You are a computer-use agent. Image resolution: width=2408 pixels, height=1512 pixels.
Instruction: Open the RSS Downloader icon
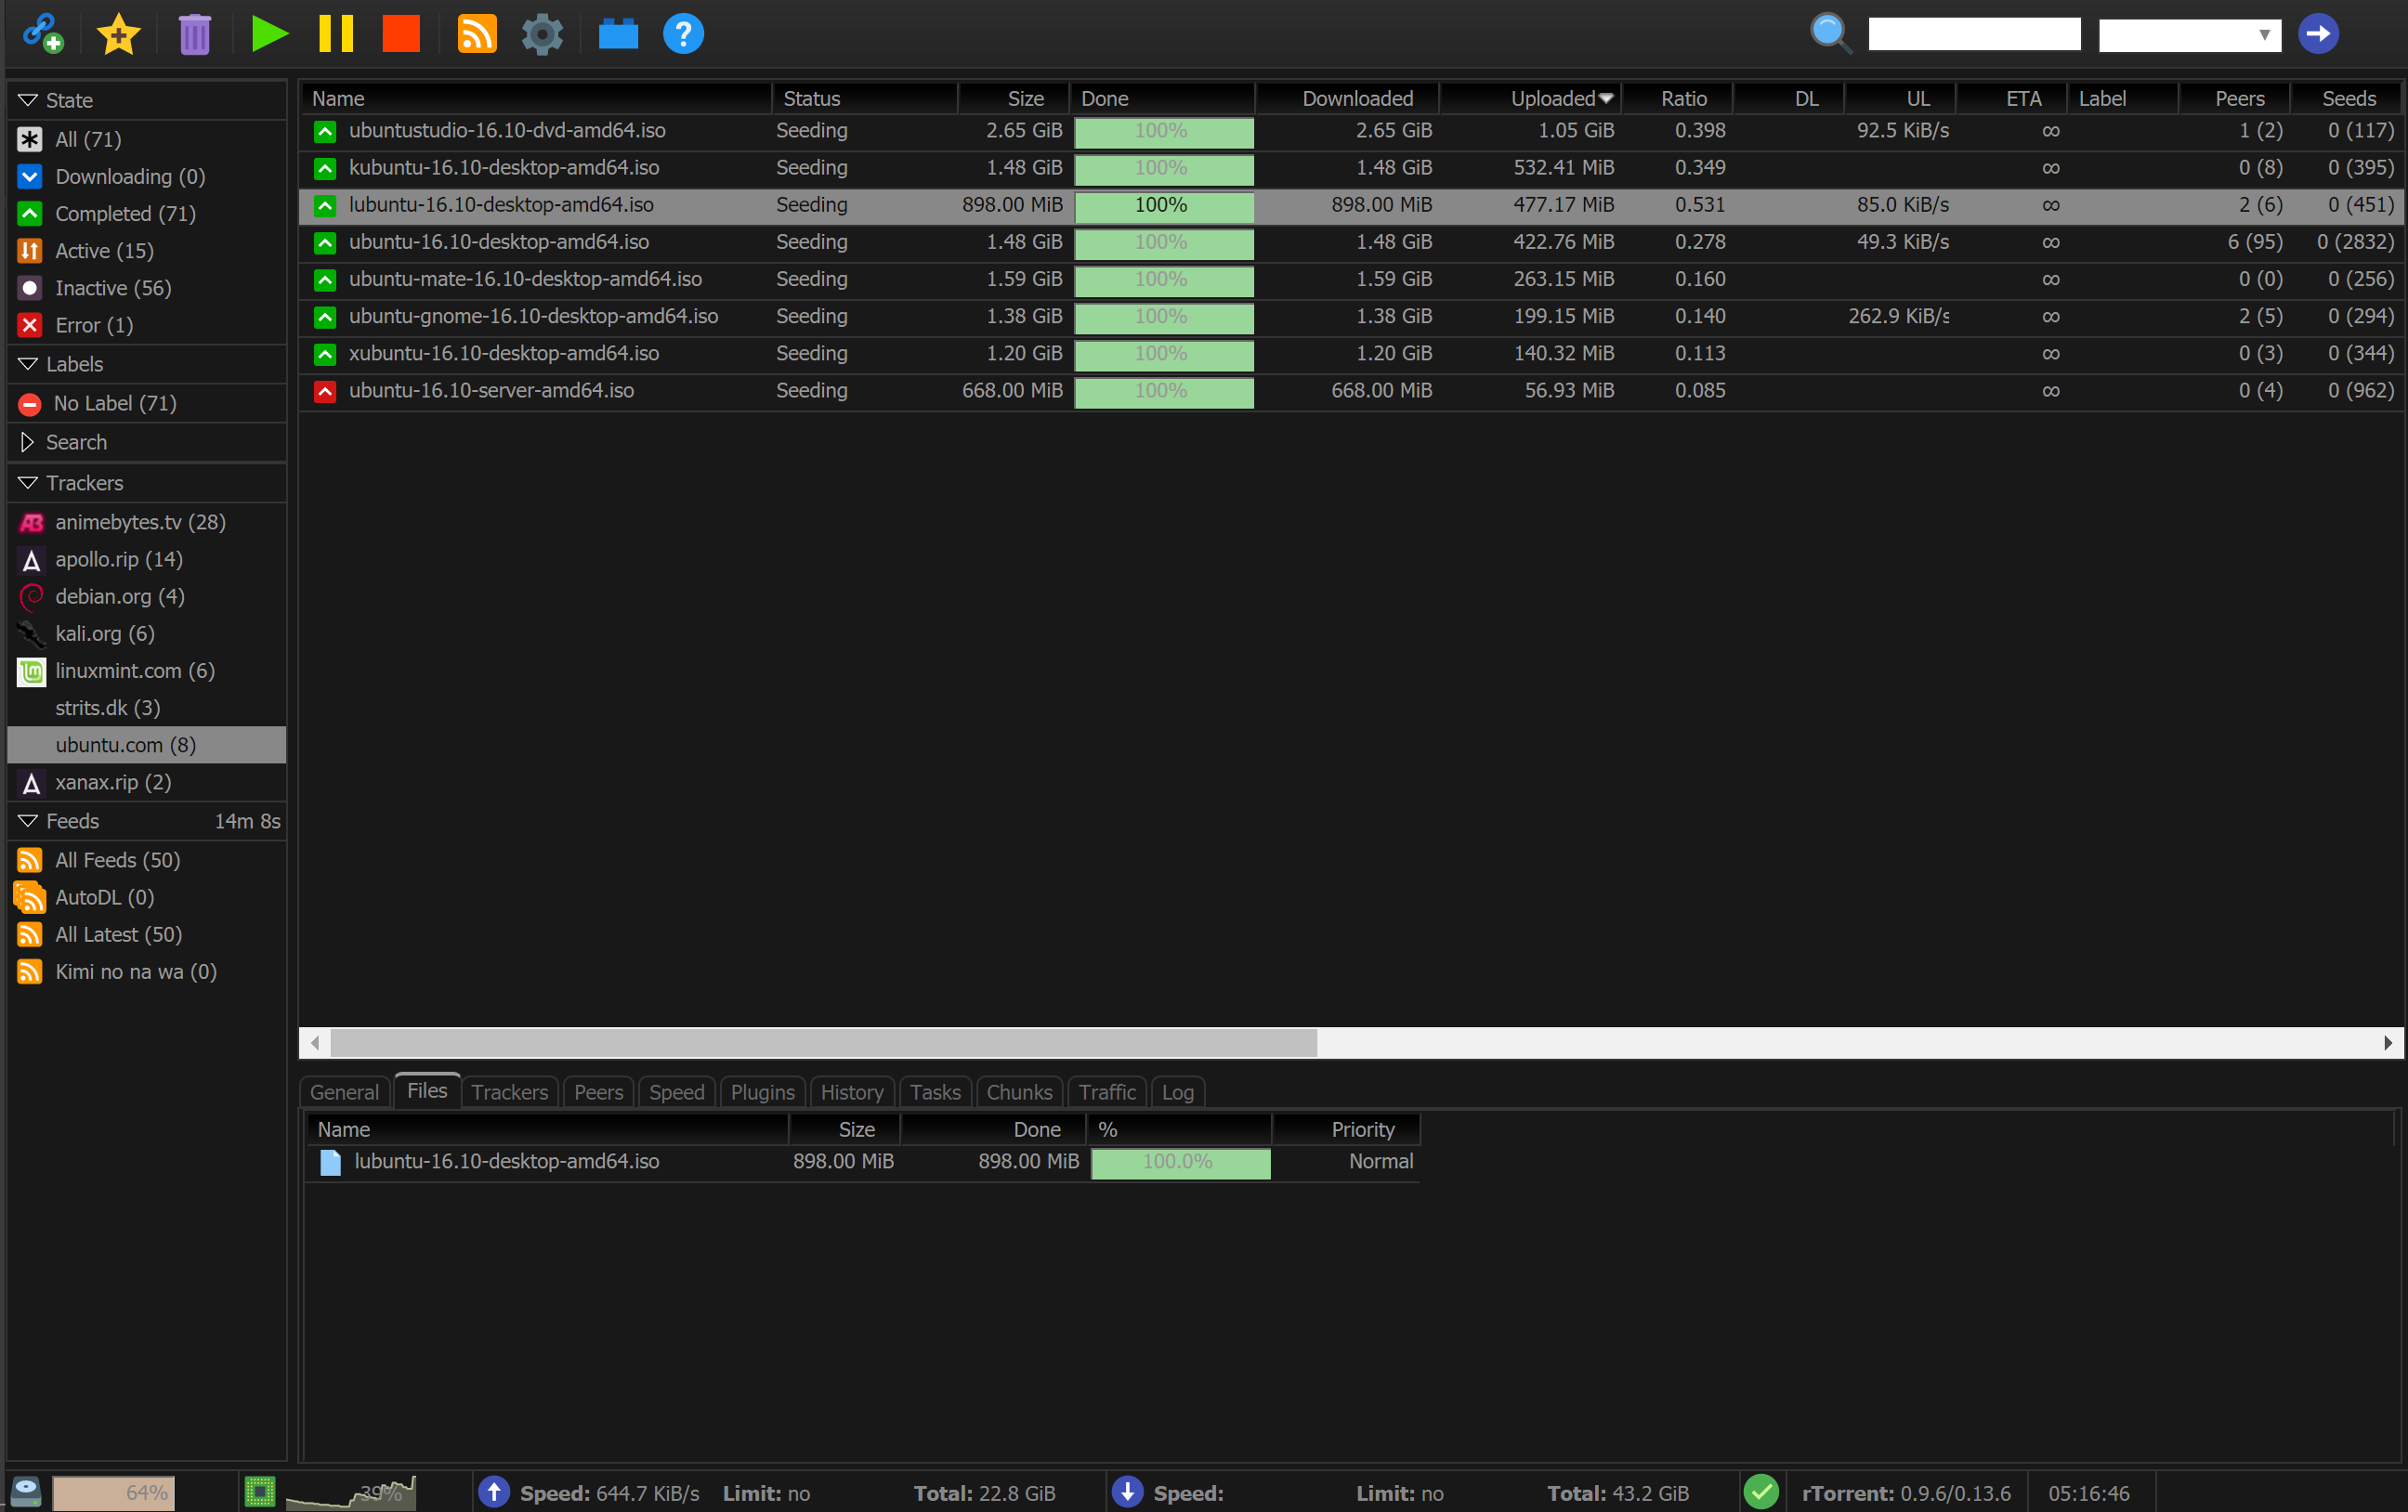(476, 33)
